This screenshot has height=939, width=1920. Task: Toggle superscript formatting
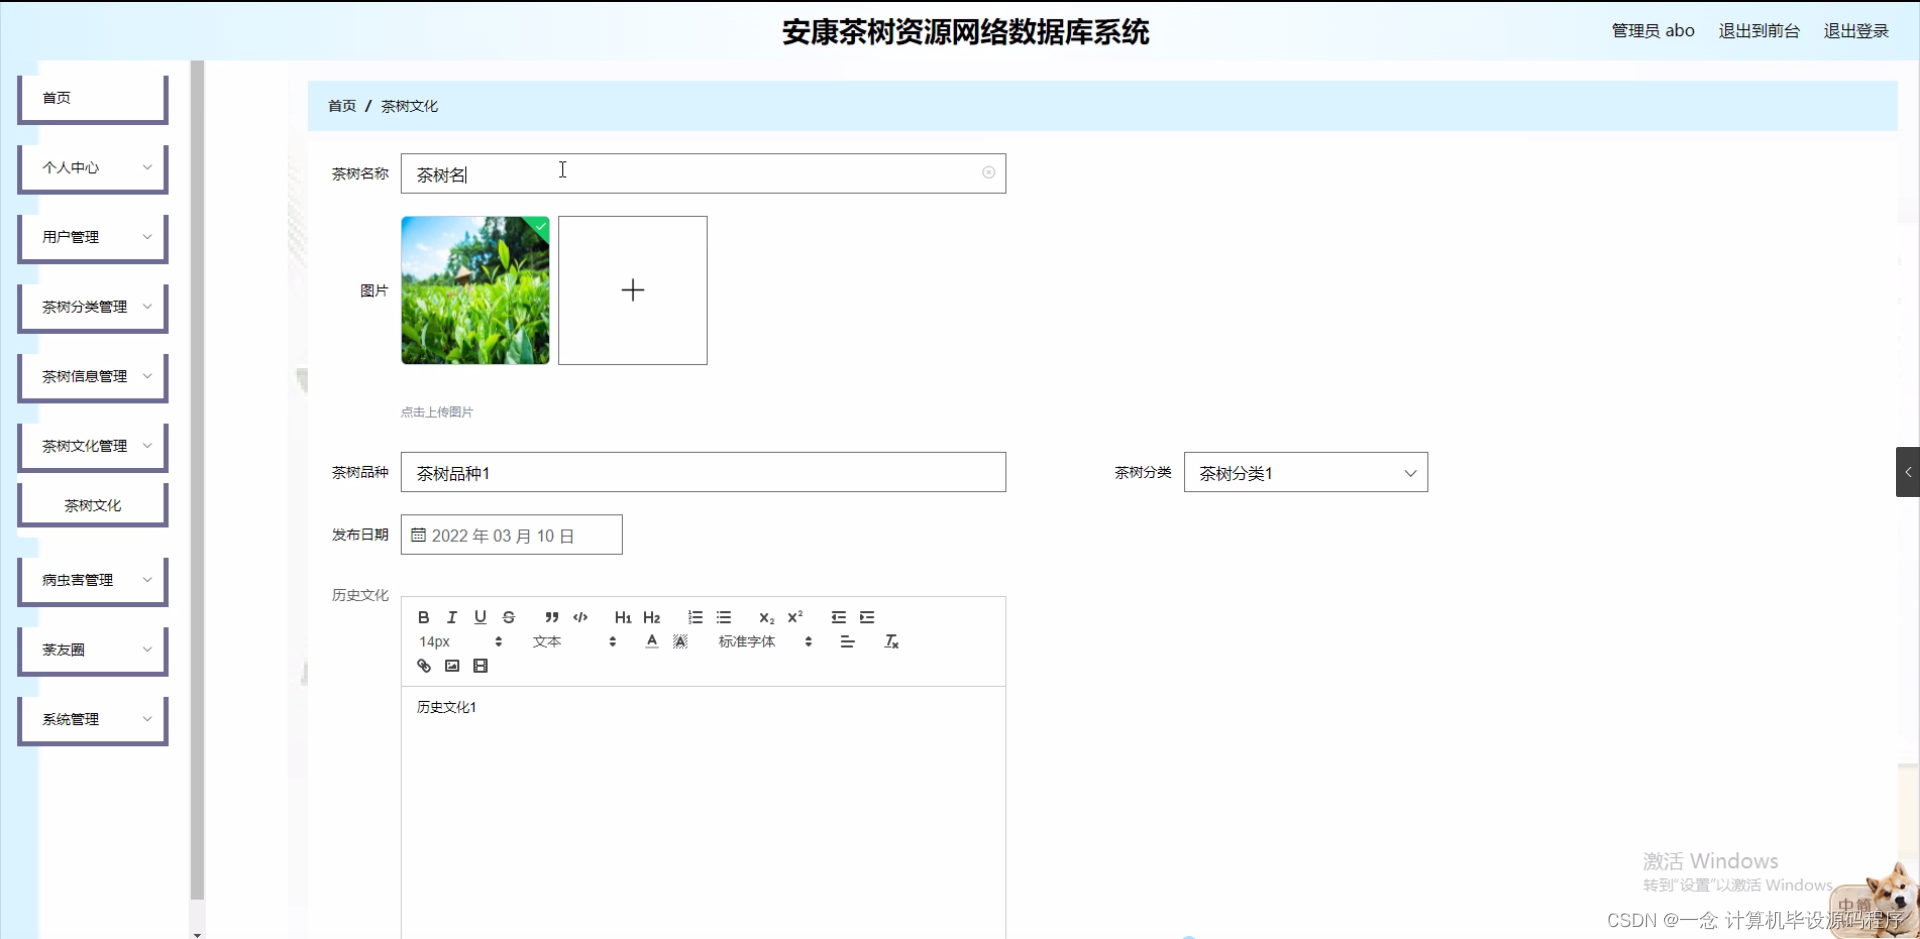(x=795, y=617)
